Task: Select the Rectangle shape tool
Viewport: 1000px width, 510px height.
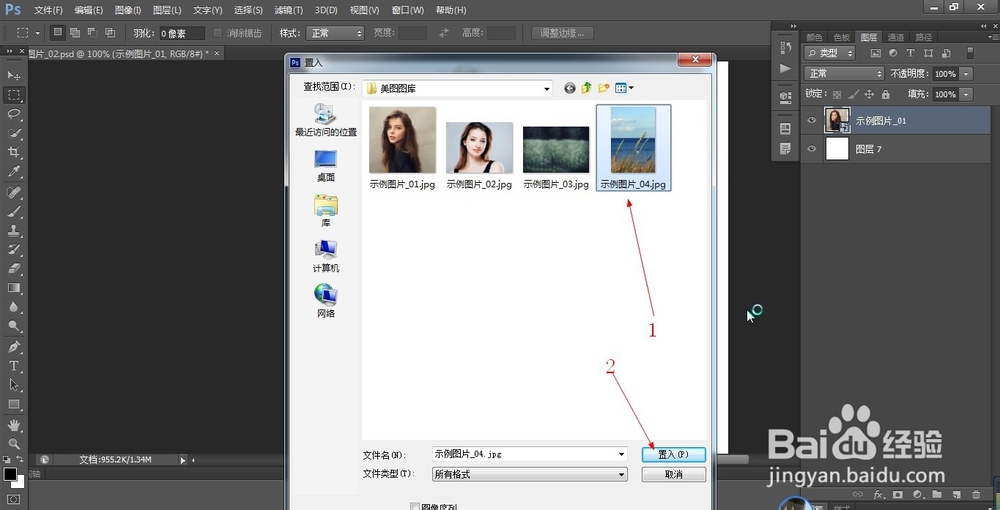Action: (13, 404)
